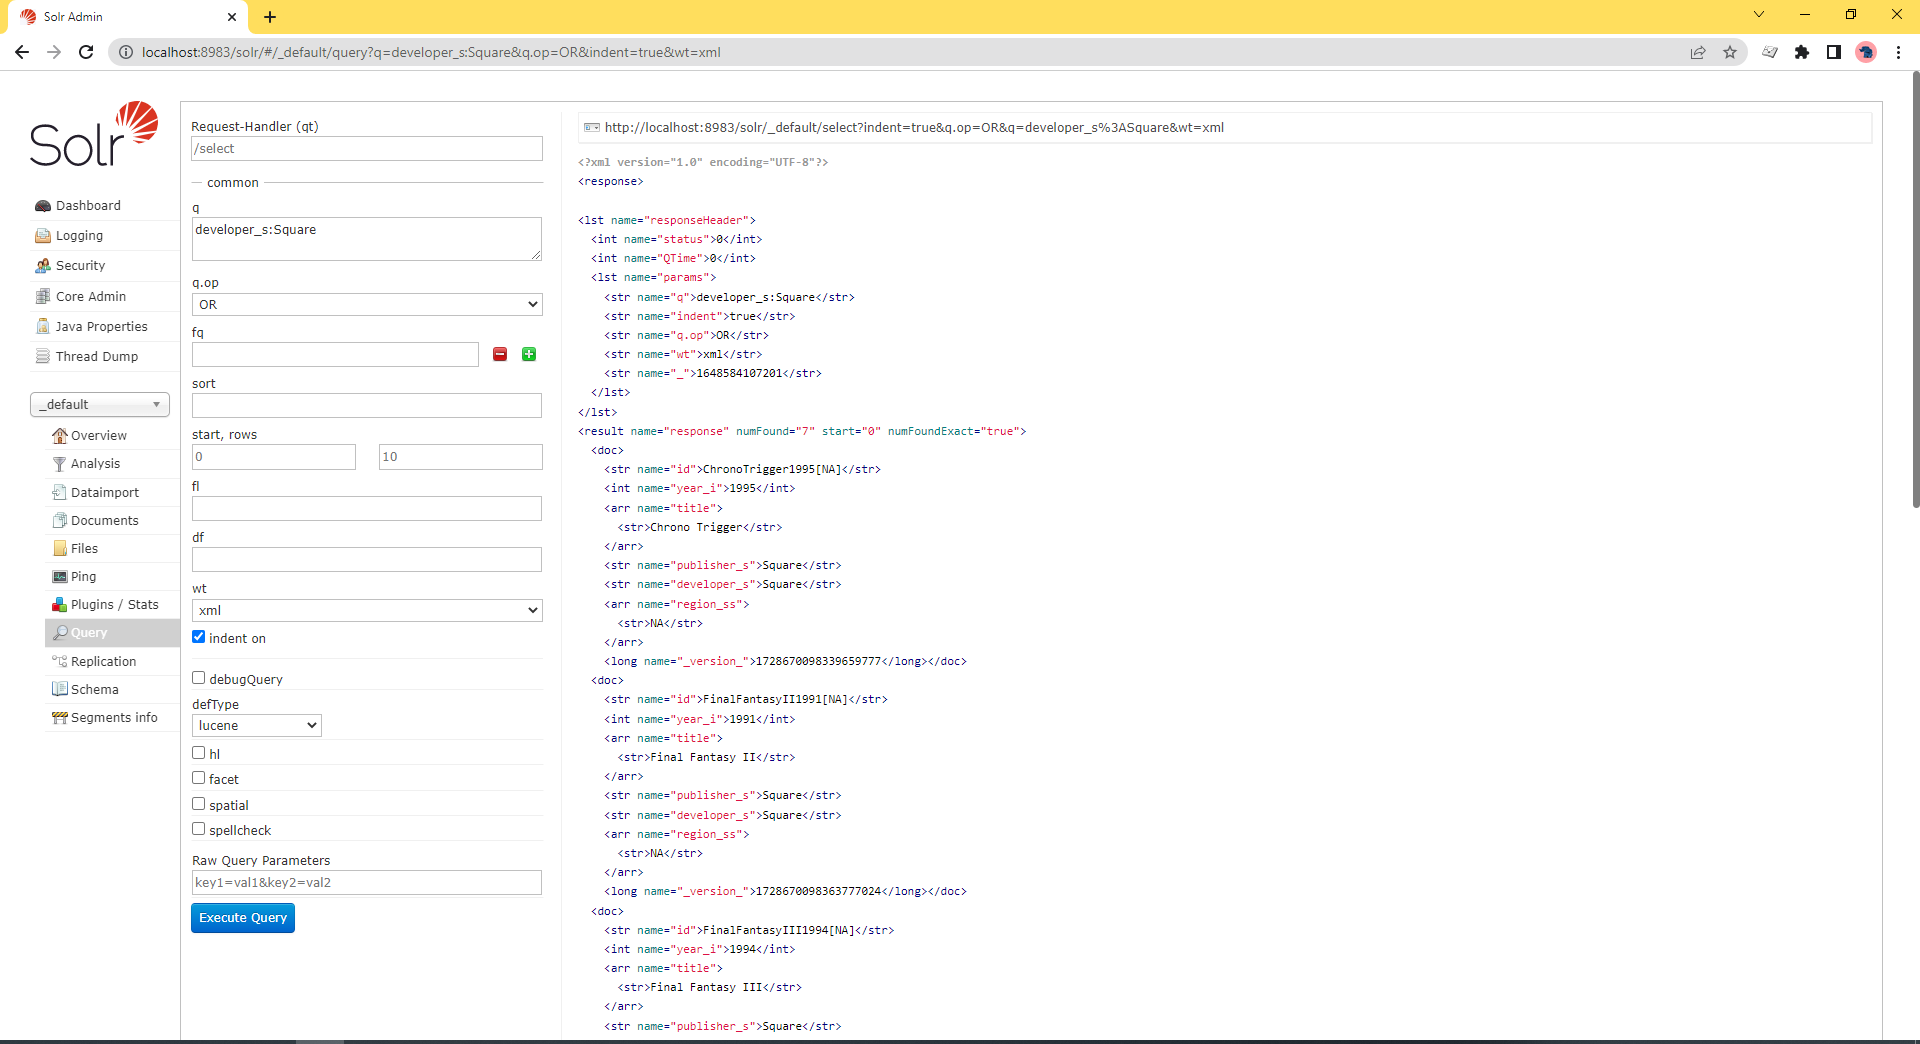
Task: Click the Schema book icon
Action: tap(60, 690)
